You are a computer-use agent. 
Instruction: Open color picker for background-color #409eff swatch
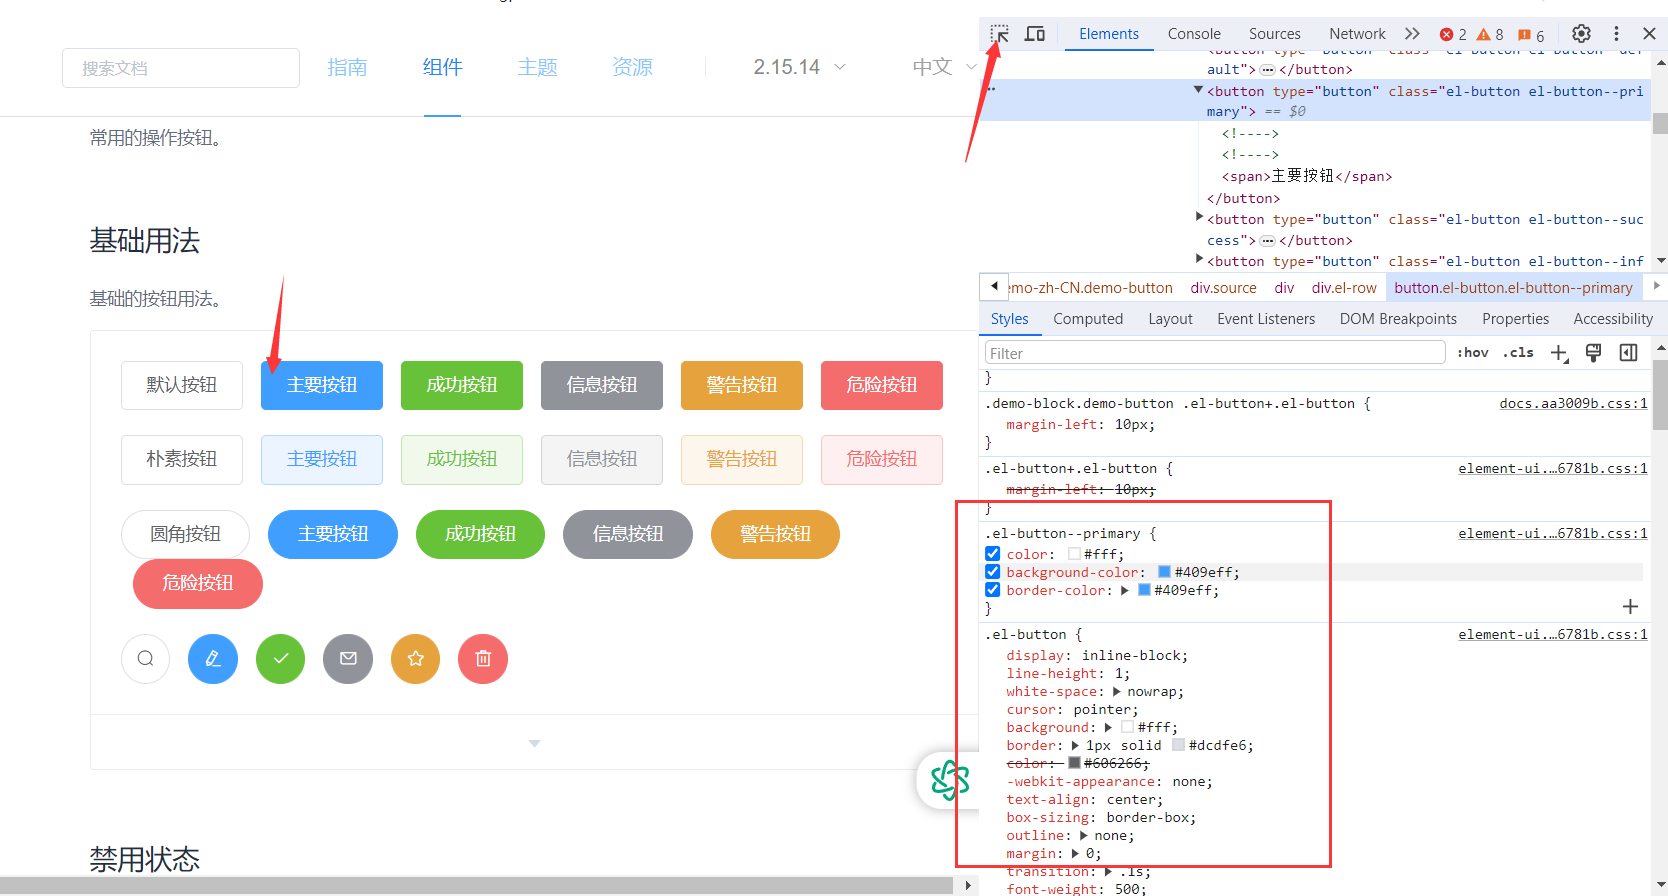(x=1164, y=572)
